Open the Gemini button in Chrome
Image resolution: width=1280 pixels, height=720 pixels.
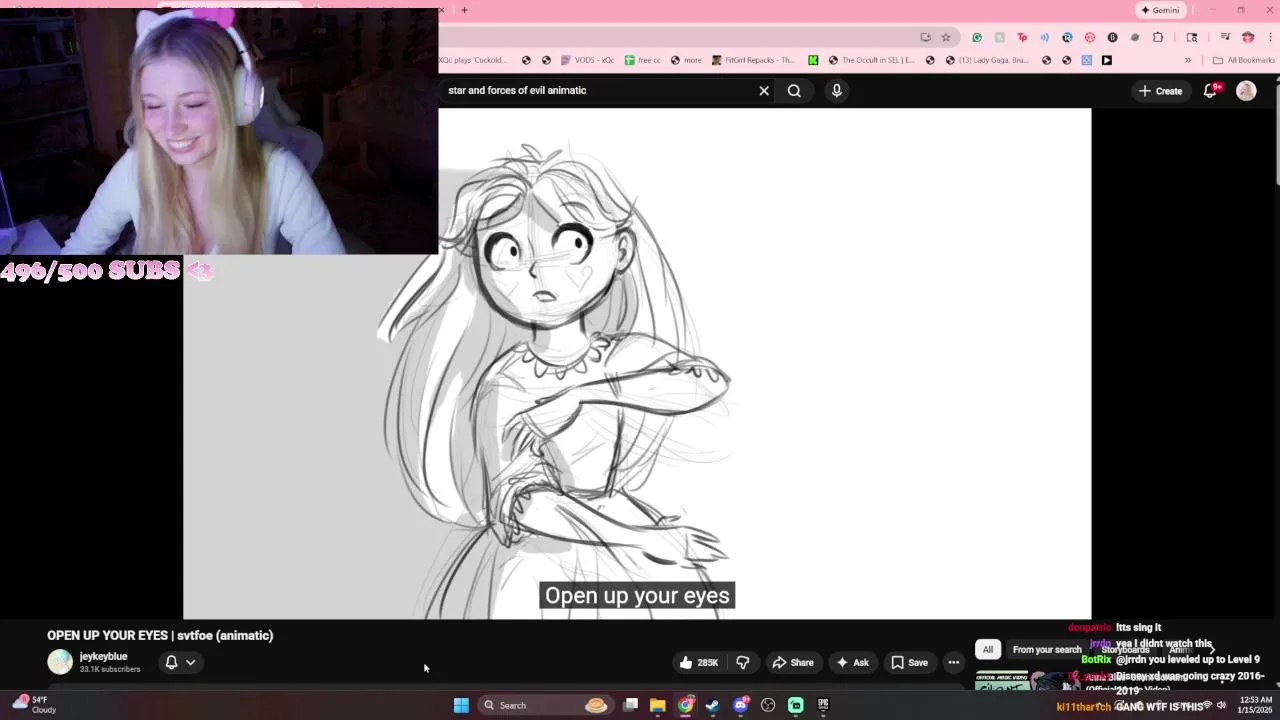1160,10
